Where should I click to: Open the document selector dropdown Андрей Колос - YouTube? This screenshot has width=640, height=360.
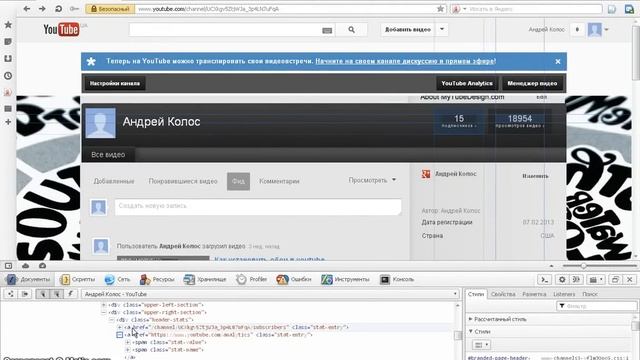coord(270,294)
